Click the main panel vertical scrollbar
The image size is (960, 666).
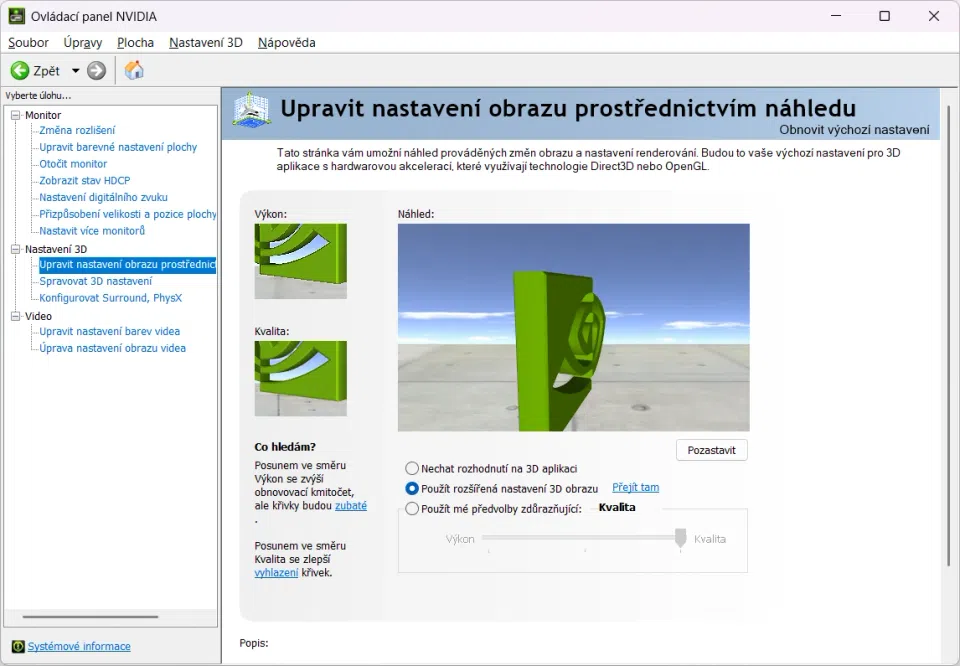tap(950, 337)
